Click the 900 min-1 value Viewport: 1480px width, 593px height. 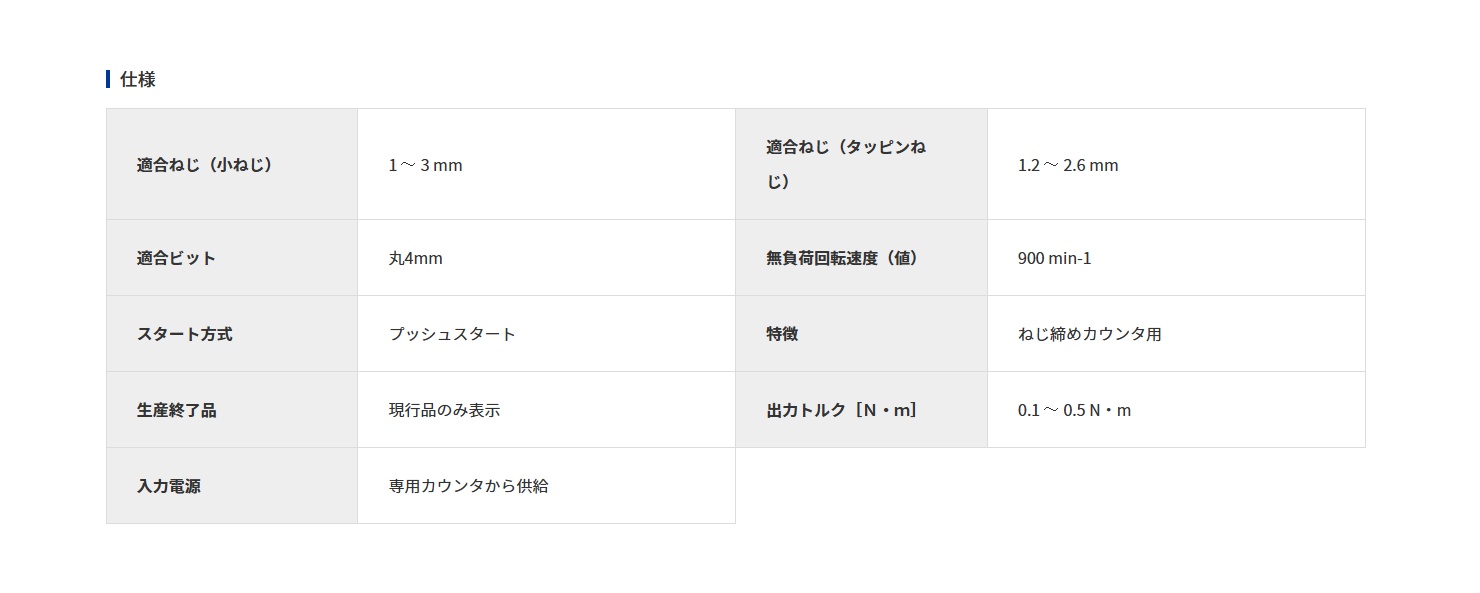click(x=1055, y=258)
